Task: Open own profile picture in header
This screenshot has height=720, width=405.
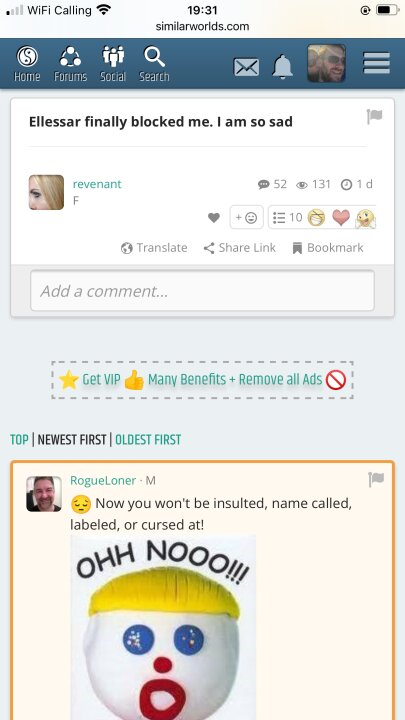Action: click(x=326, y=63)
